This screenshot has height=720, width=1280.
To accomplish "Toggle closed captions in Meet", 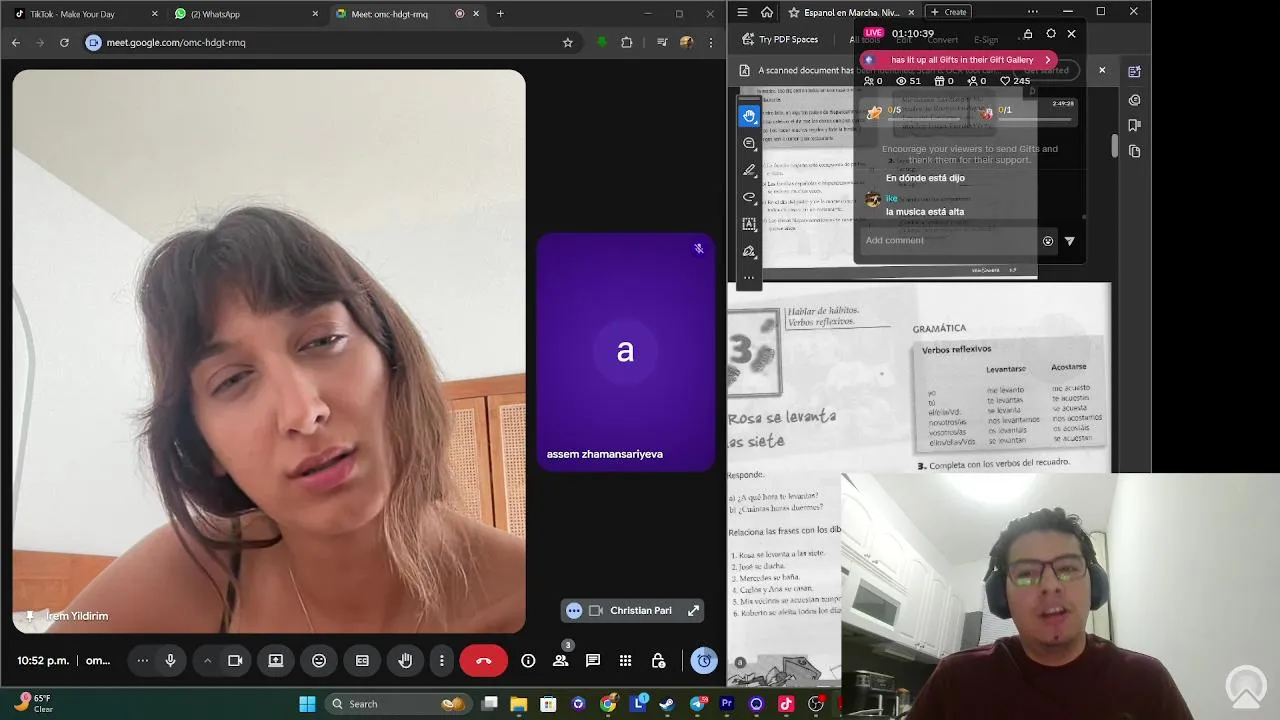I will 362,661.
